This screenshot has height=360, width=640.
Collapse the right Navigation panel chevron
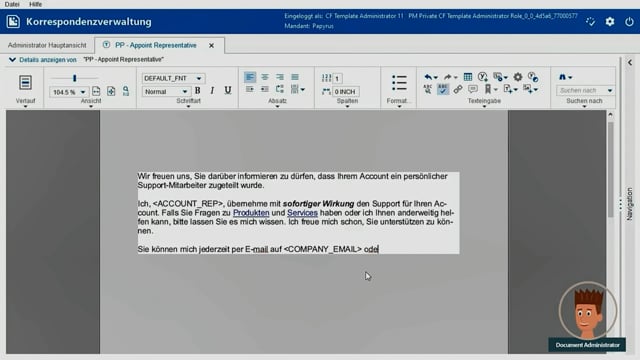[x=630, y=62]
